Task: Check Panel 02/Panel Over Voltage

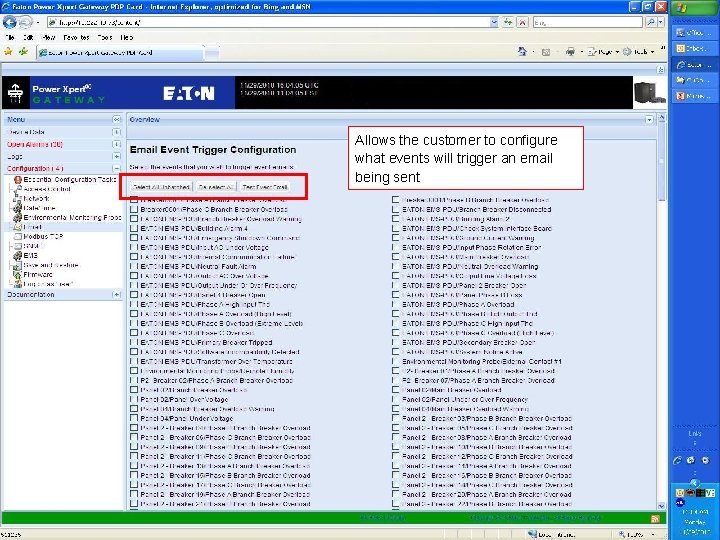Action: [x=134, y=399]
